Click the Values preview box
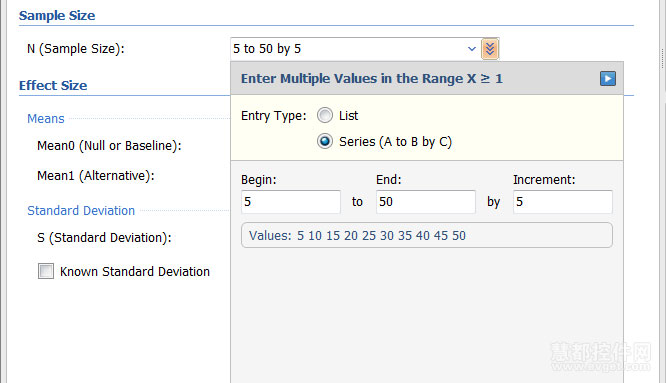This screenshot has width=666, height=383. 427,235
